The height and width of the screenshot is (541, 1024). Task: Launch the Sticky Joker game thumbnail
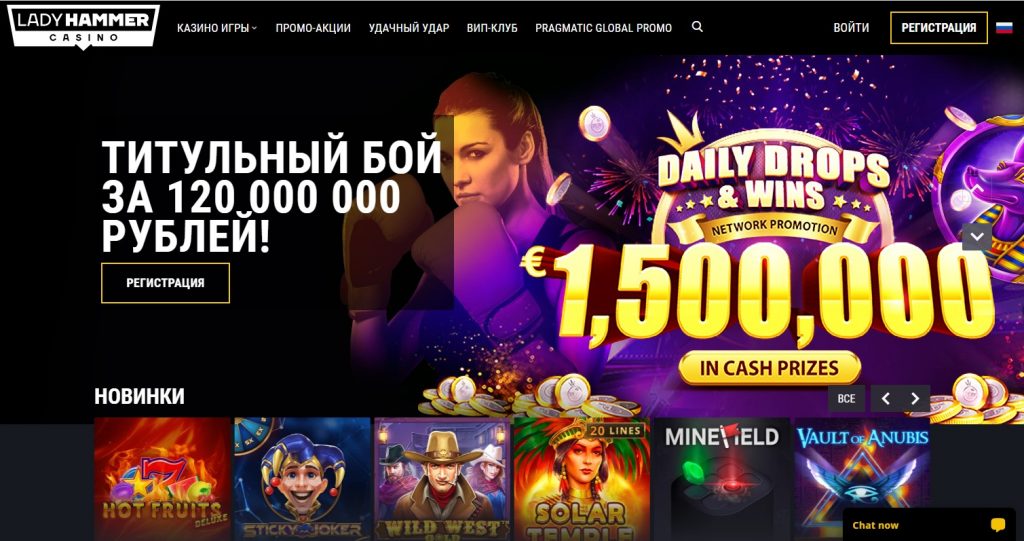(x=302, y=479)
